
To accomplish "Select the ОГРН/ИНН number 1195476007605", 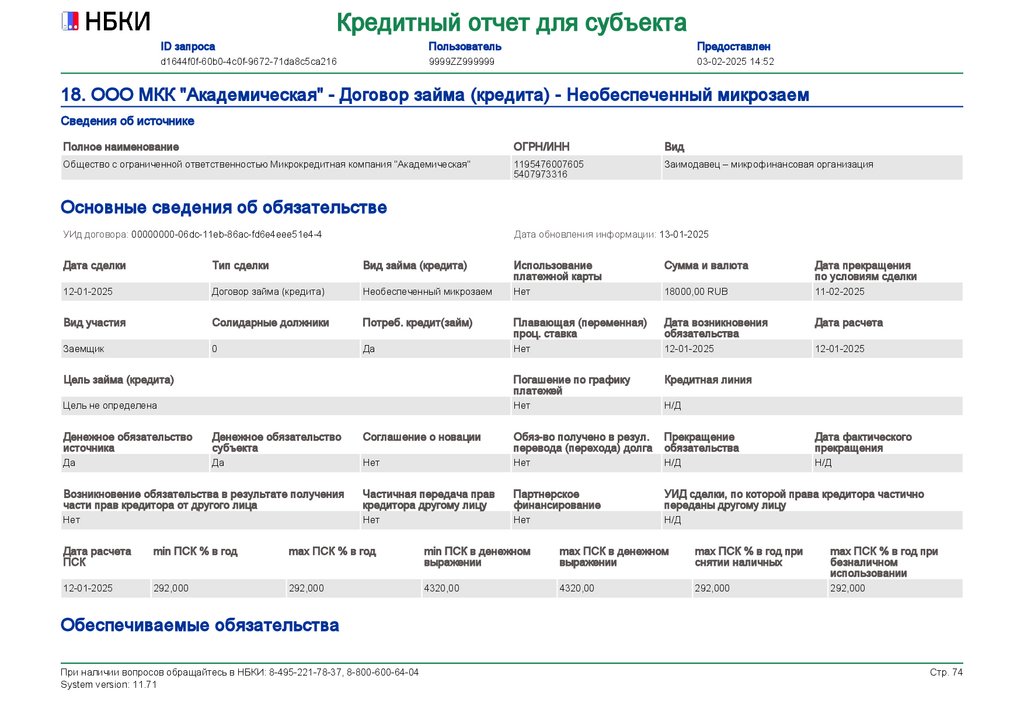I will 549,165.
